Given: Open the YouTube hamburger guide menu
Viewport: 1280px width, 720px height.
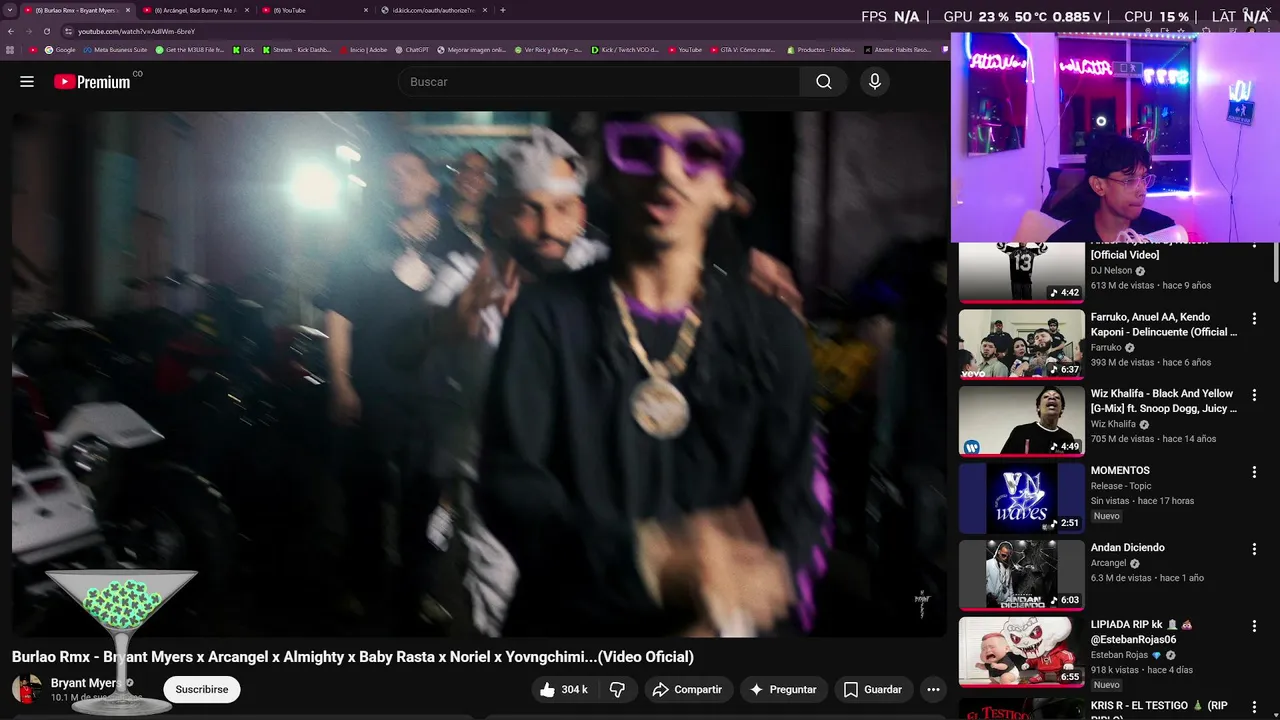Looking at the screenshot, I should (x=27, y=82).
